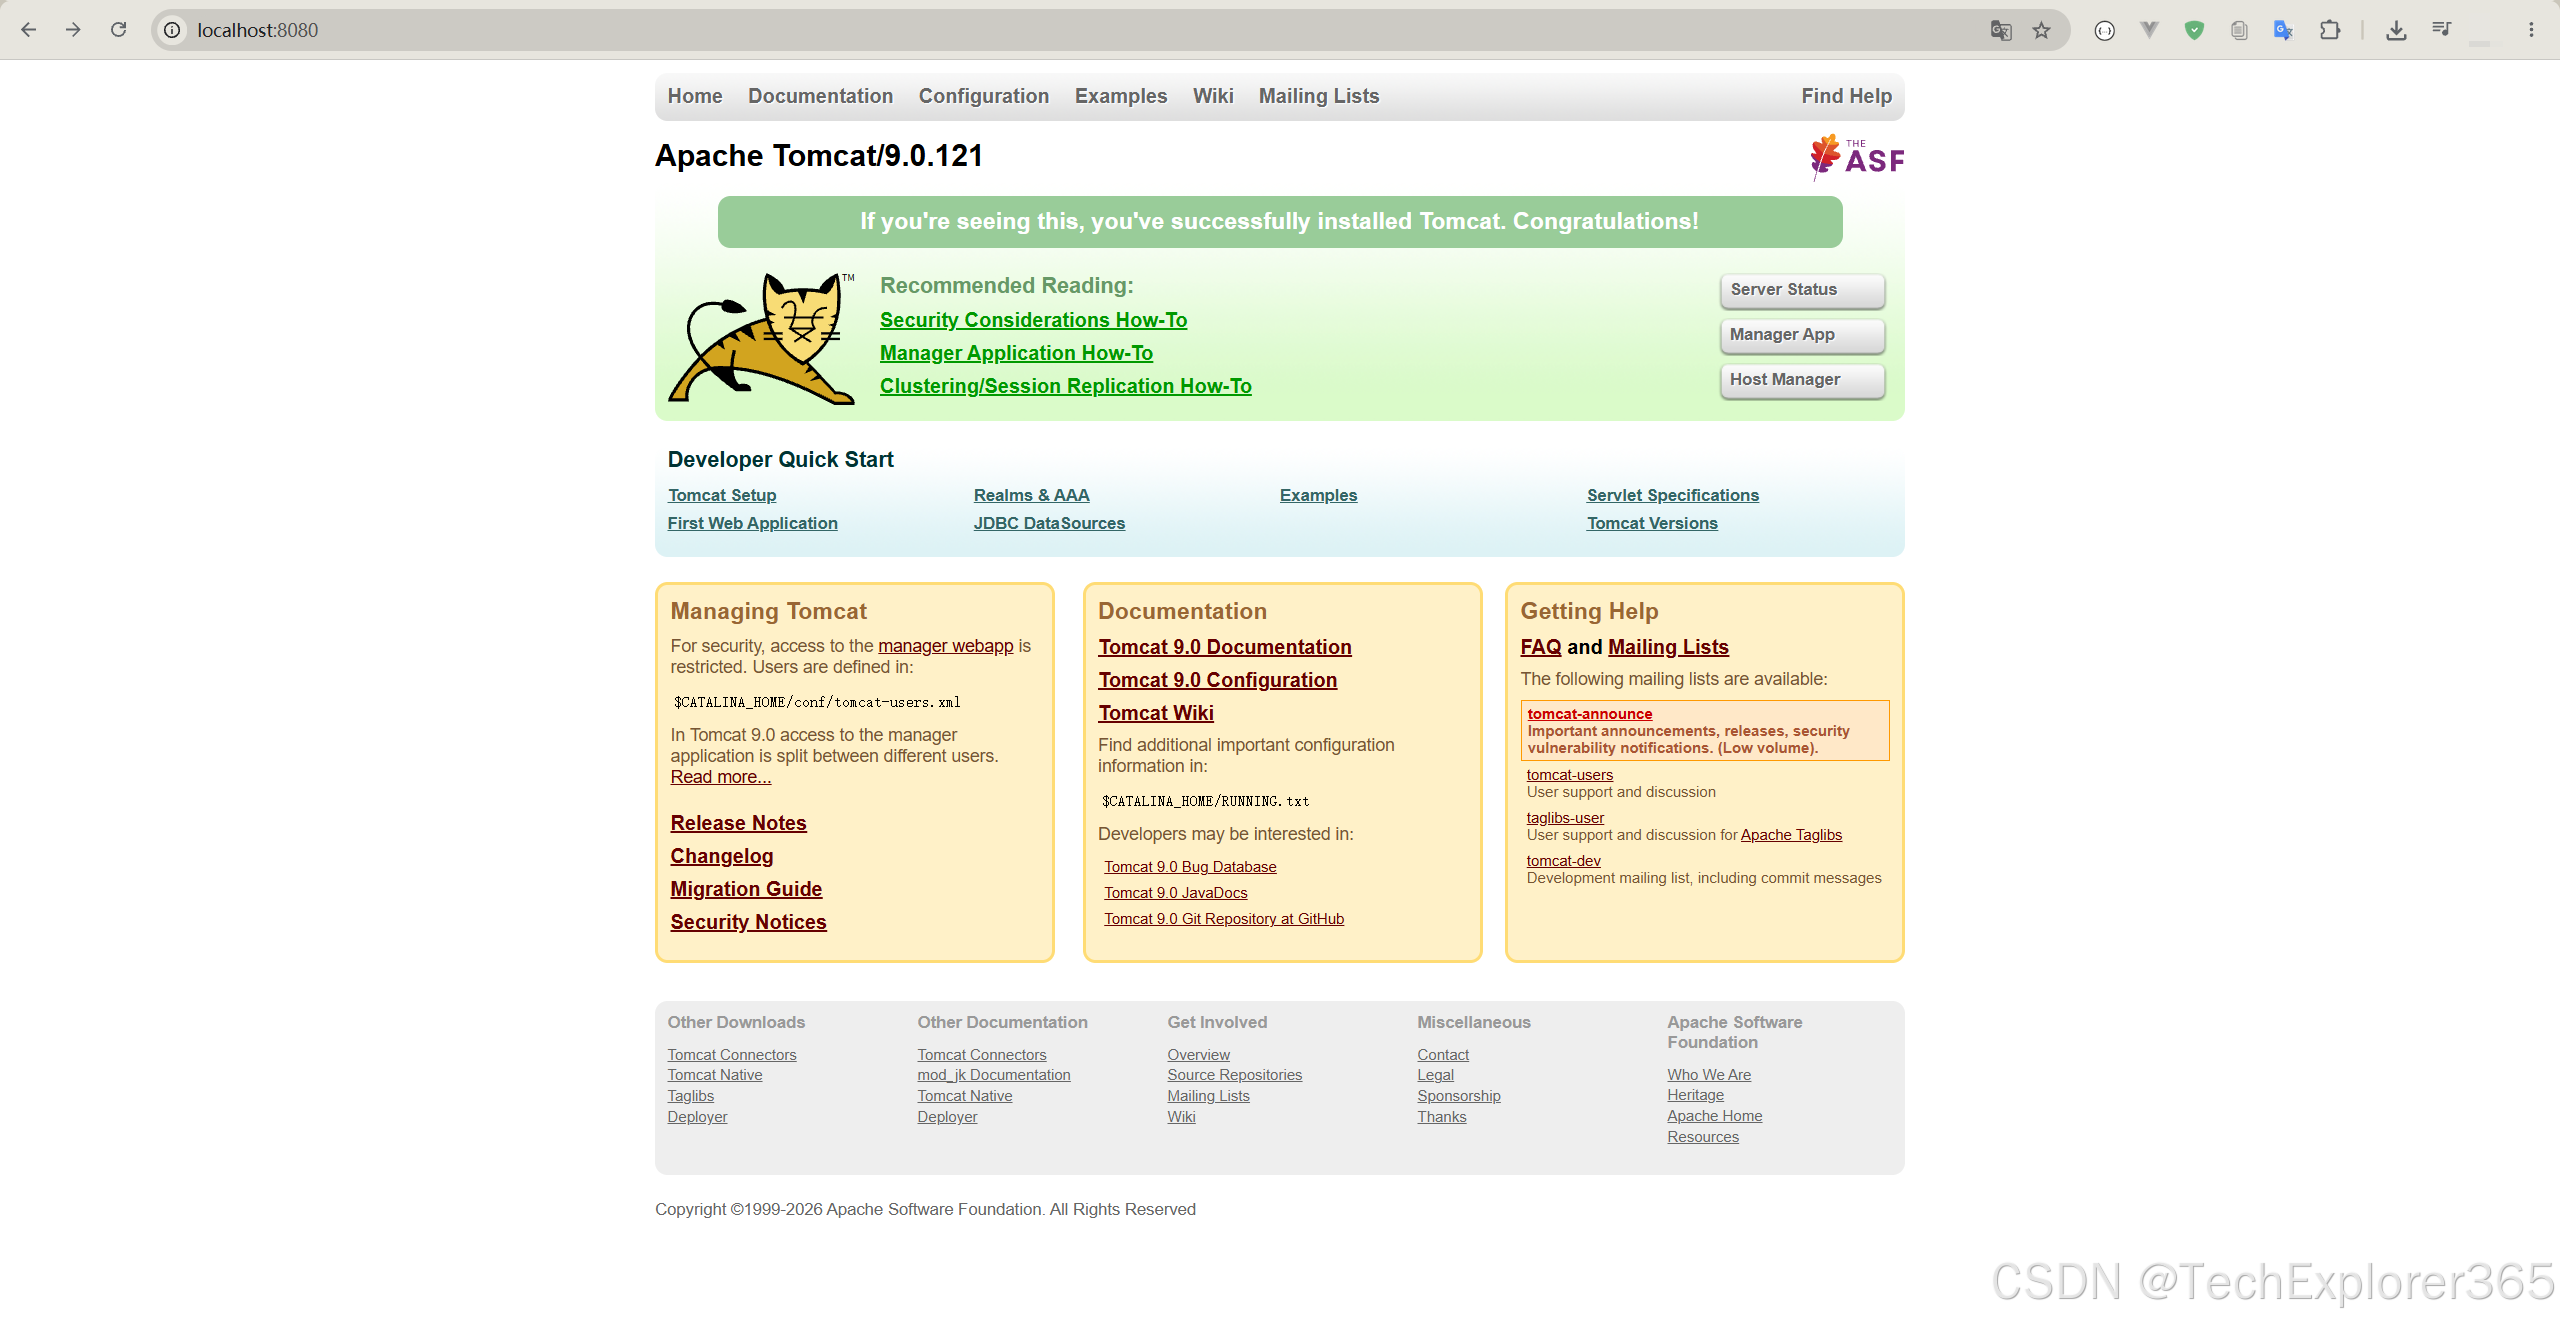The width and height of the screenshot is (2560, 1324).
Task: Click the browser forward arrow
Action: (x=73, y=30)
